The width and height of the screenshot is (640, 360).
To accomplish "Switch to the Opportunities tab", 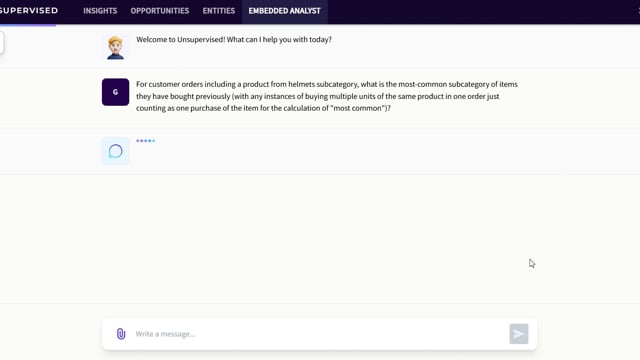I will [160, 11].
